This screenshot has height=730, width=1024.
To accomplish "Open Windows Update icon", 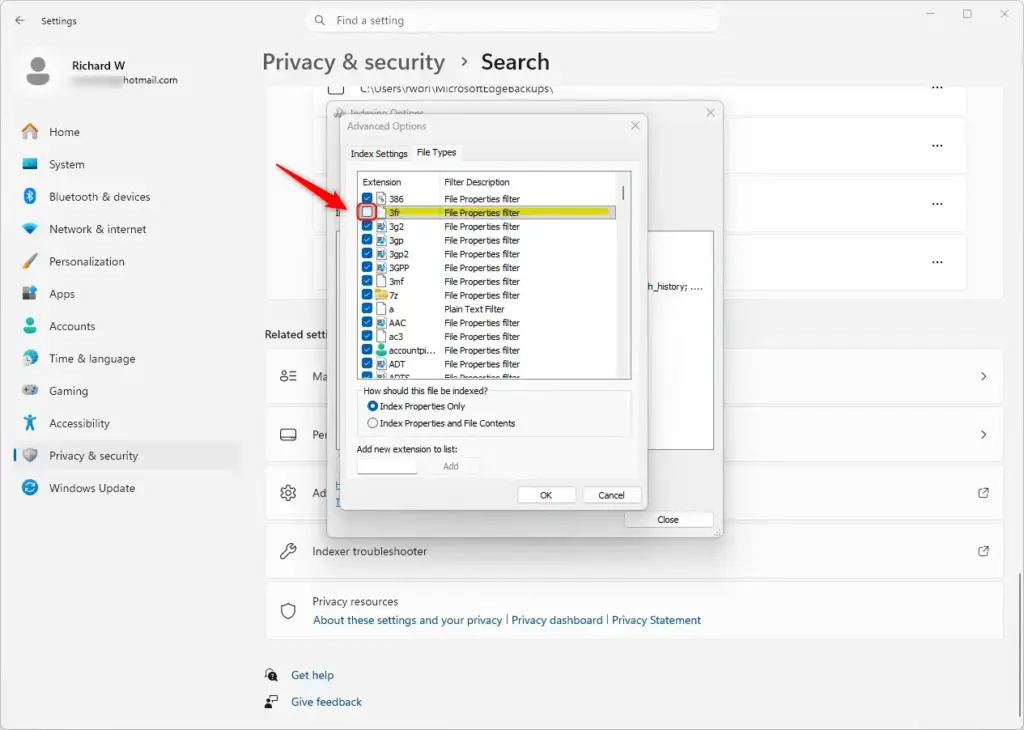I will pos(30,488).
